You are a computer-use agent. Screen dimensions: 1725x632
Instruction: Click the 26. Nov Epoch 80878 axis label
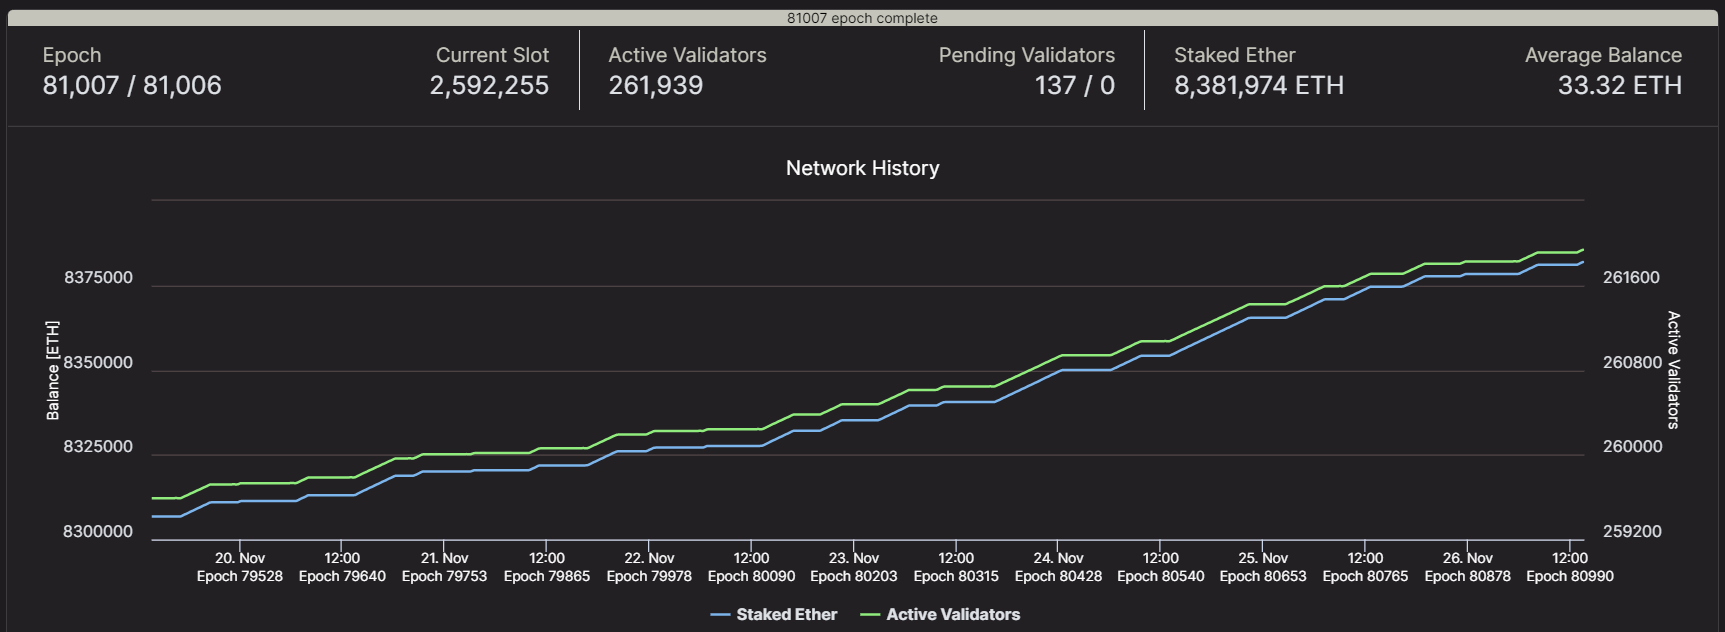coord(1467,567)
